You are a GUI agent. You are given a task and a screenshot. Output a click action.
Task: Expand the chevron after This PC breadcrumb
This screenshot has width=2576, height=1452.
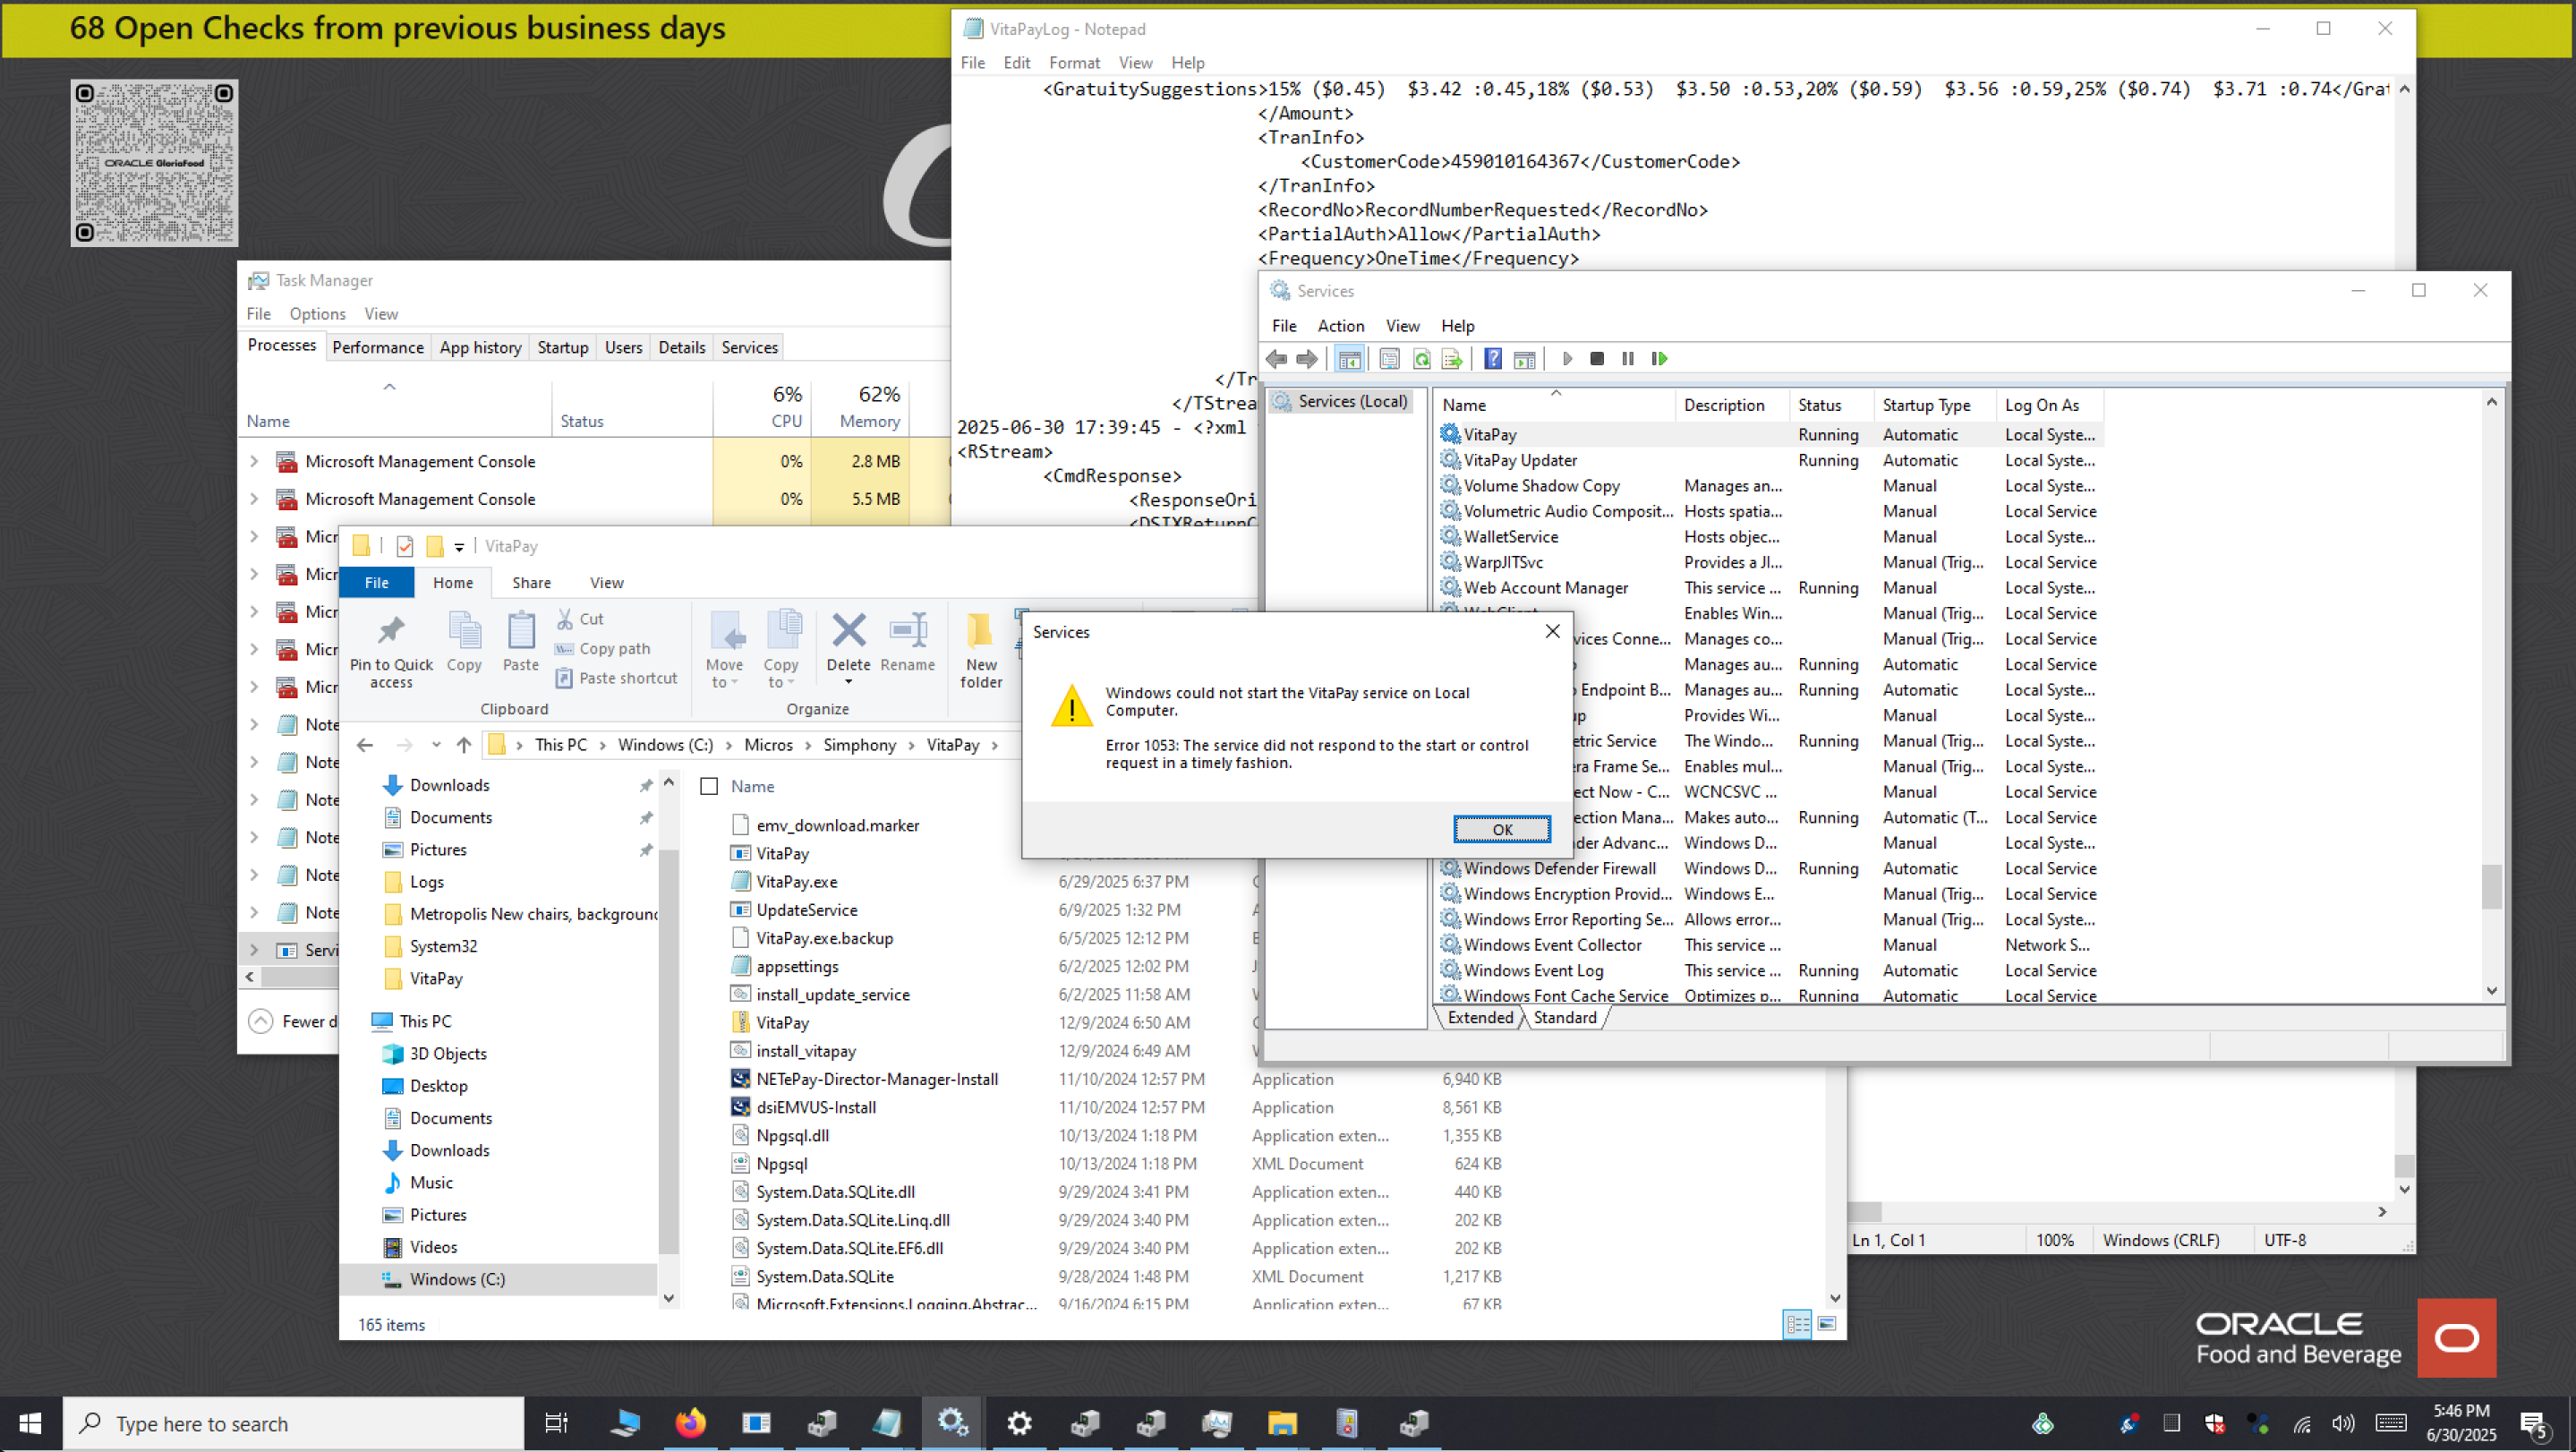(602, 745)
